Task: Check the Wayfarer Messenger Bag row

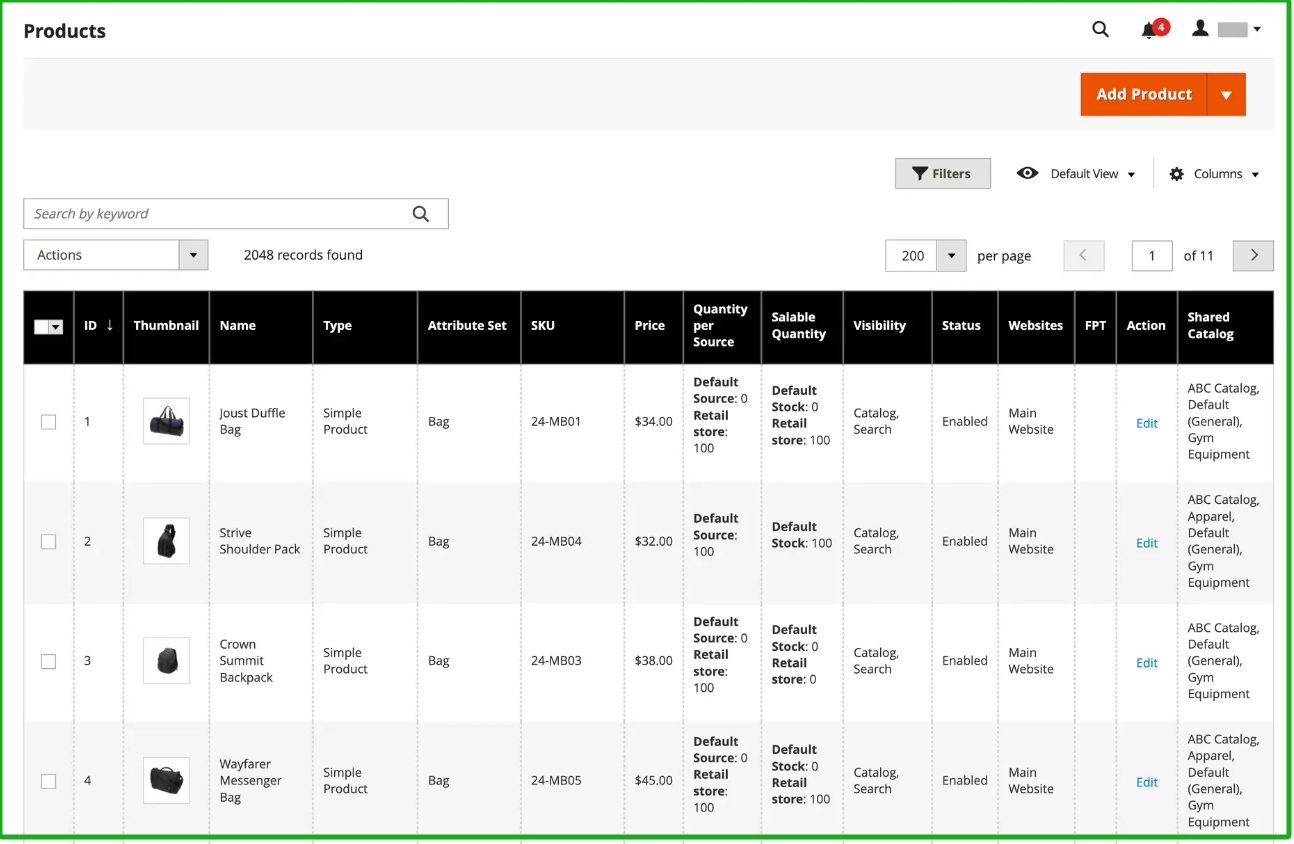Action: pos(48,781)
